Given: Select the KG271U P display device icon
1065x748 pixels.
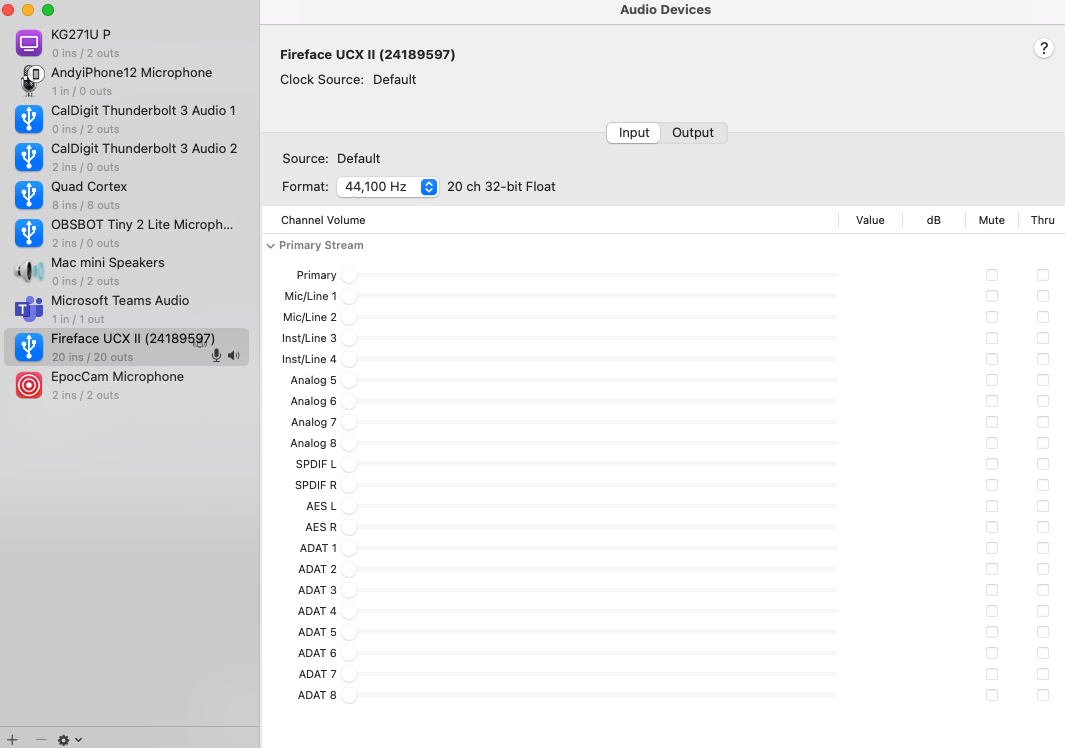Looking at the screenshot, I should tap(29, 43).
